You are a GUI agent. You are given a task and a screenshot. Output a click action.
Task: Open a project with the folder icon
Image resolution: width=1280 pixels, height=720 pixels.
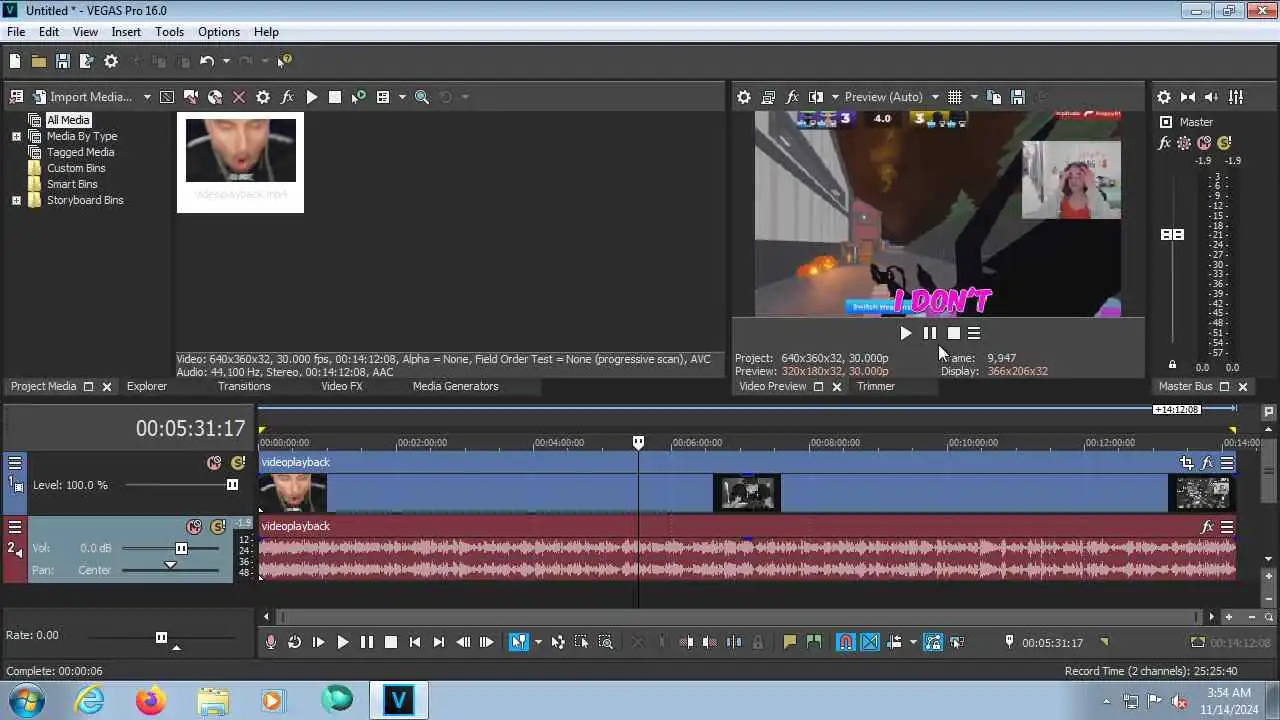coord(38,61)
